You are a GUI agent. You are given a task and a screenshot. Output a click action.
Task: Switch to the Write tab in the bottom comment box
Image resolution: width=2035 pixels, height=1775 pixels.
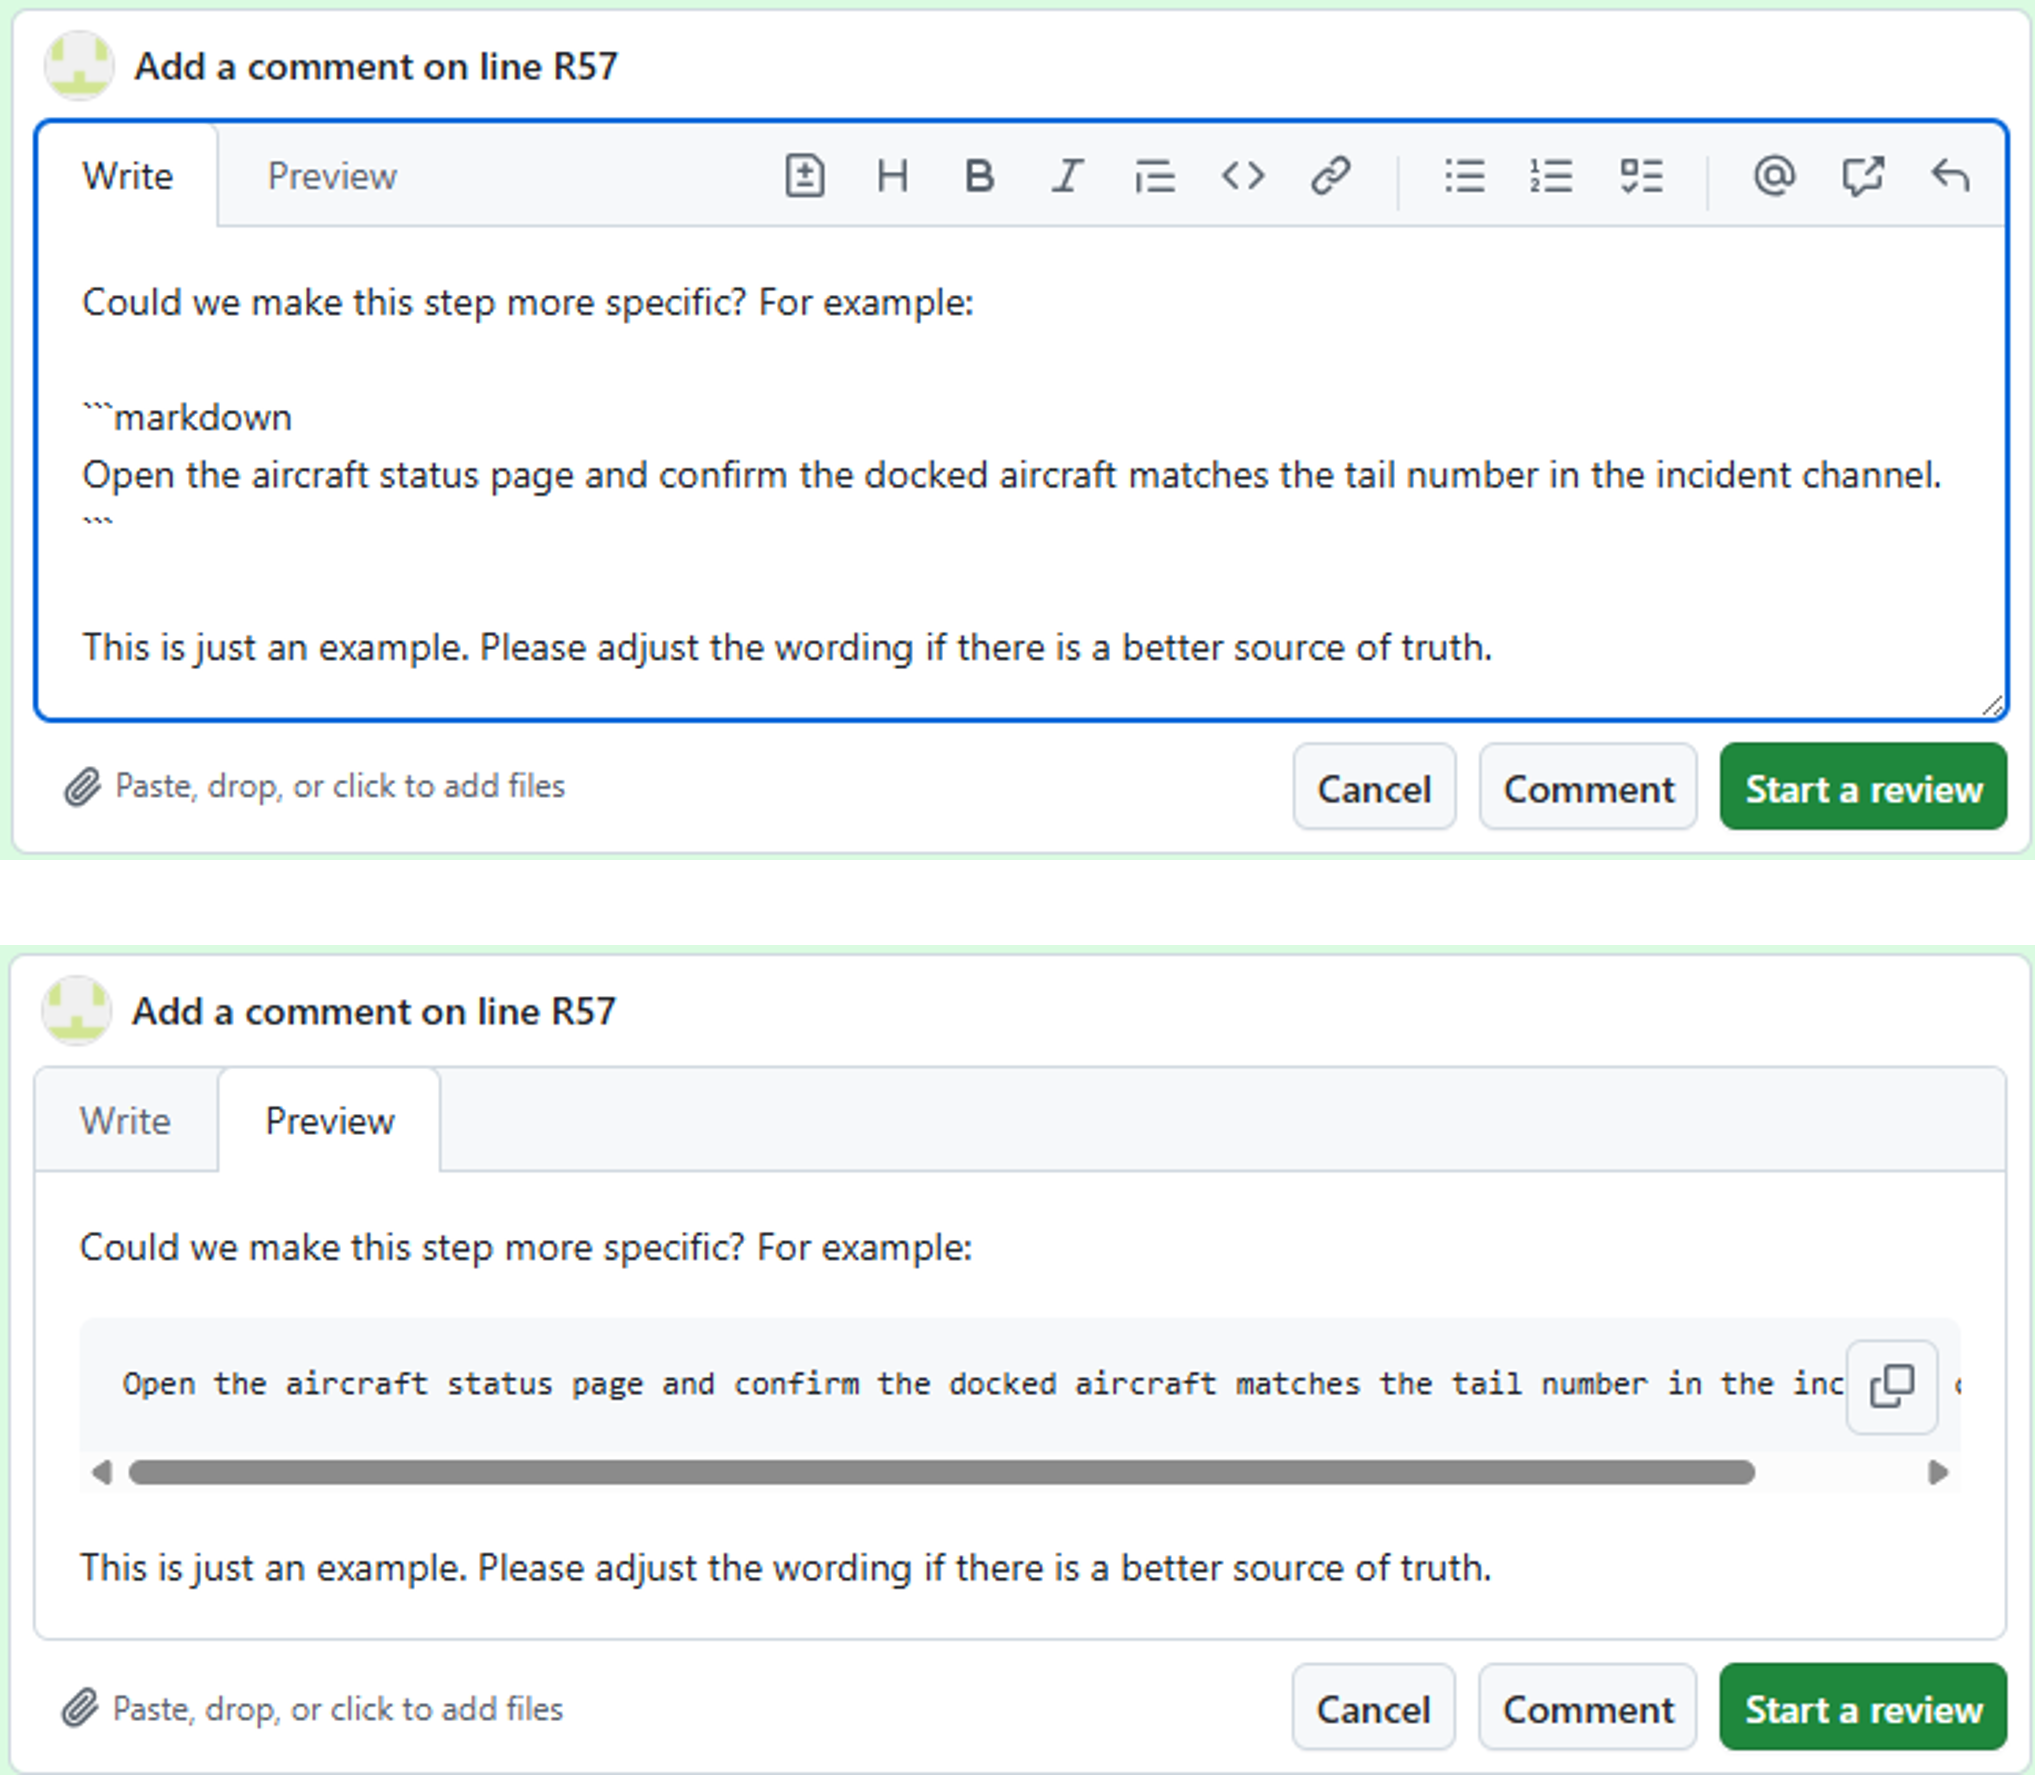(126, 1120)
